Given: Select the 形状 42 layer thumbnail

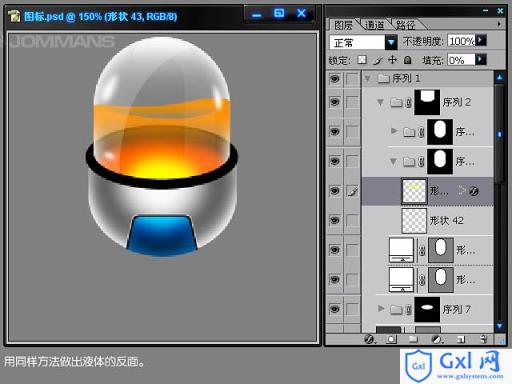Looking at the screenshot, I should (x=414, y=221).
